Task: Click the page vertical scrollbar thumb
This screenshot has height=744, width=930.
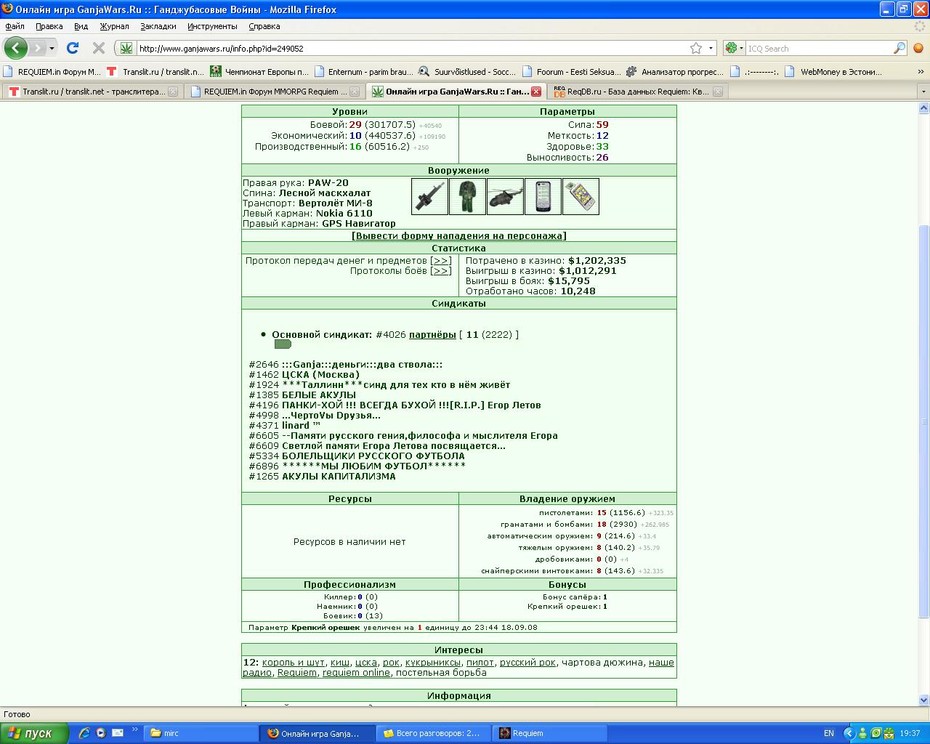Action: 923,421
